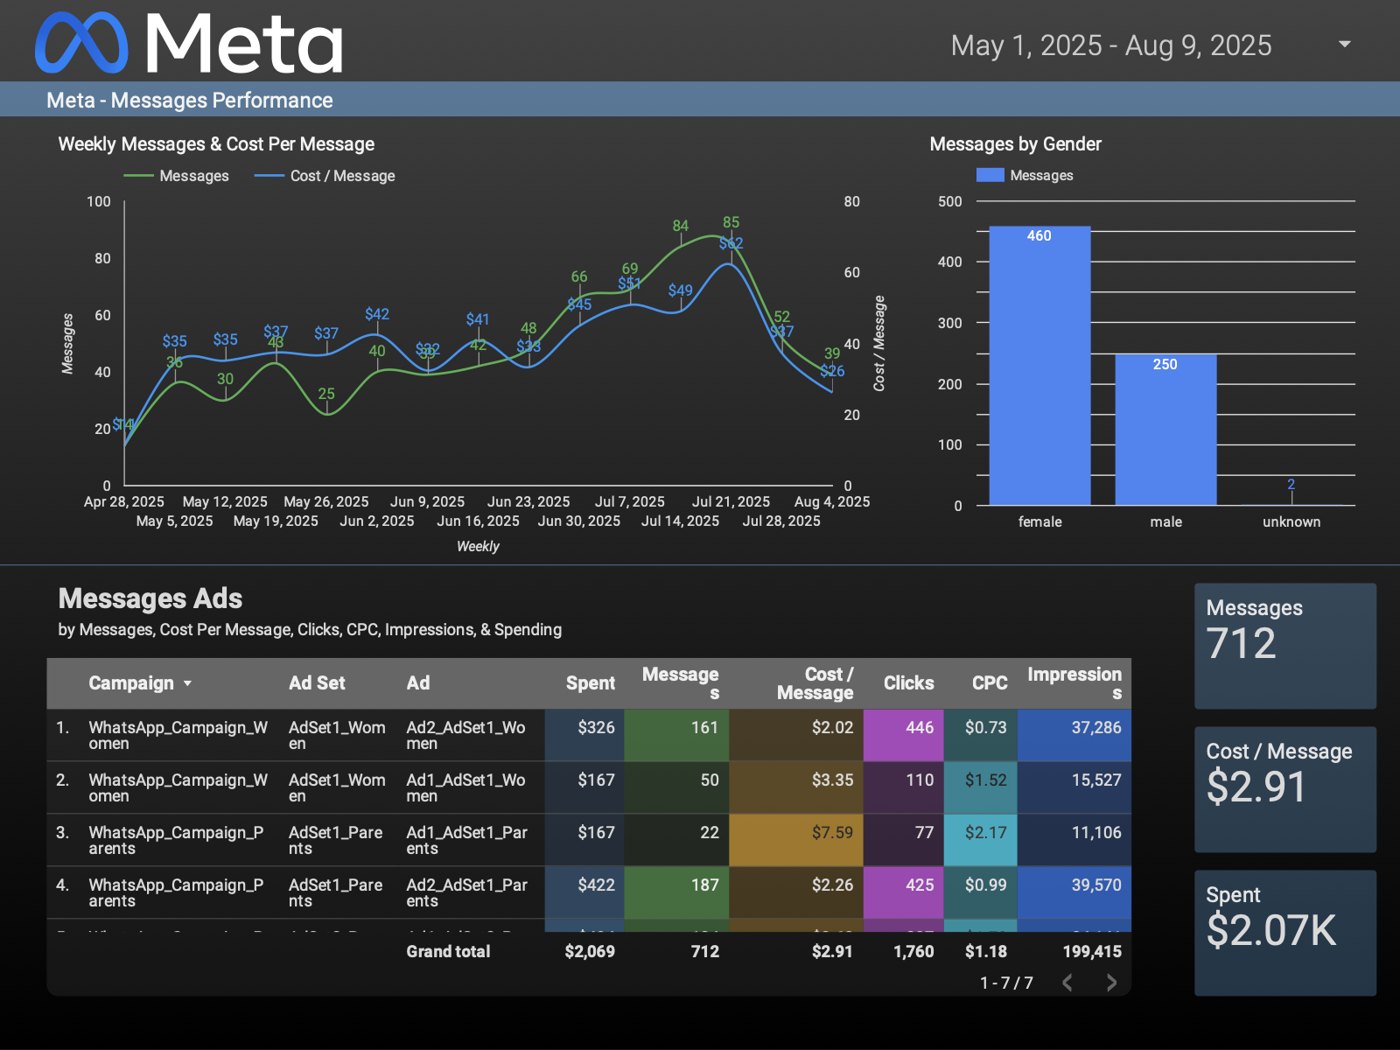The height and width of the screenshot is (1050, 1400).
Task: Click the 187 messages cell
Action: (x=677, y=893)
